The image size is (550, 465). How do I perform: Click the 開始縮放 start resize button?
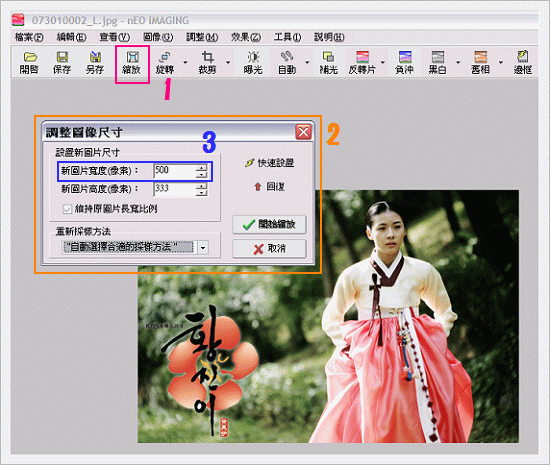point(269,224)
